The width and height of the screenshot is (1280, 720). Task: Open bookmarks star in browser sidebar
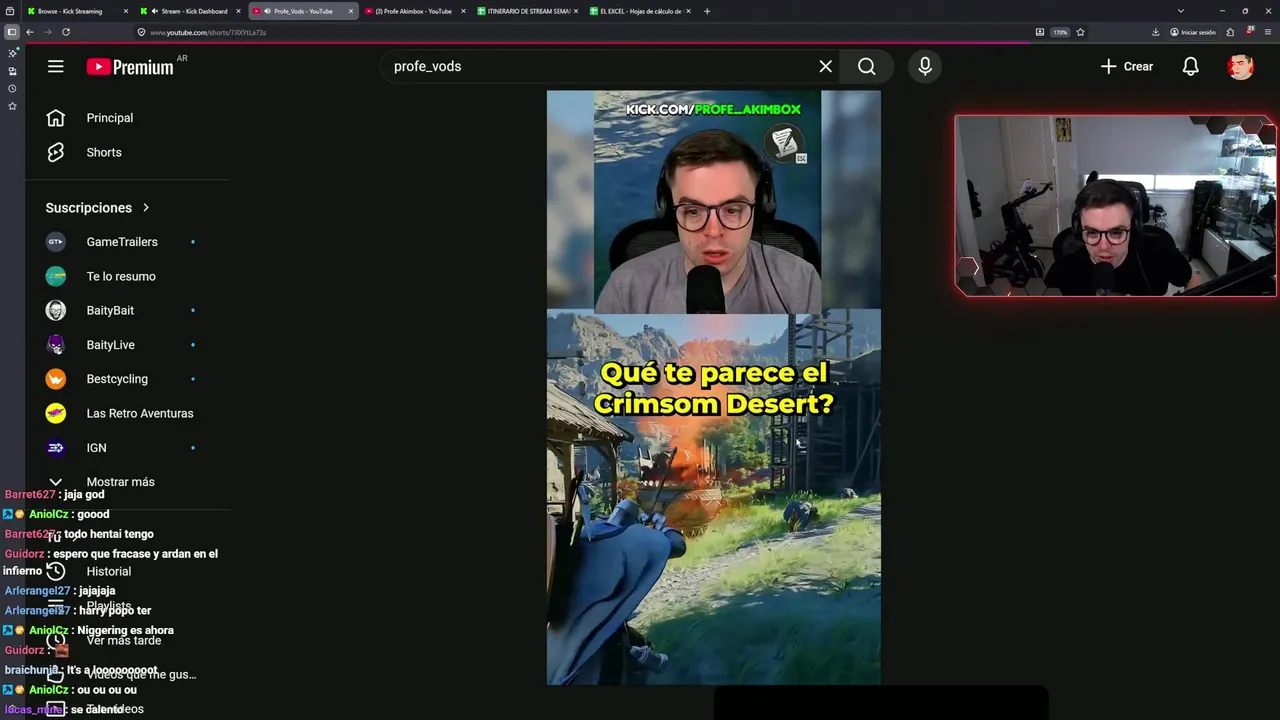pyautogui.click(x=12, y=106)
